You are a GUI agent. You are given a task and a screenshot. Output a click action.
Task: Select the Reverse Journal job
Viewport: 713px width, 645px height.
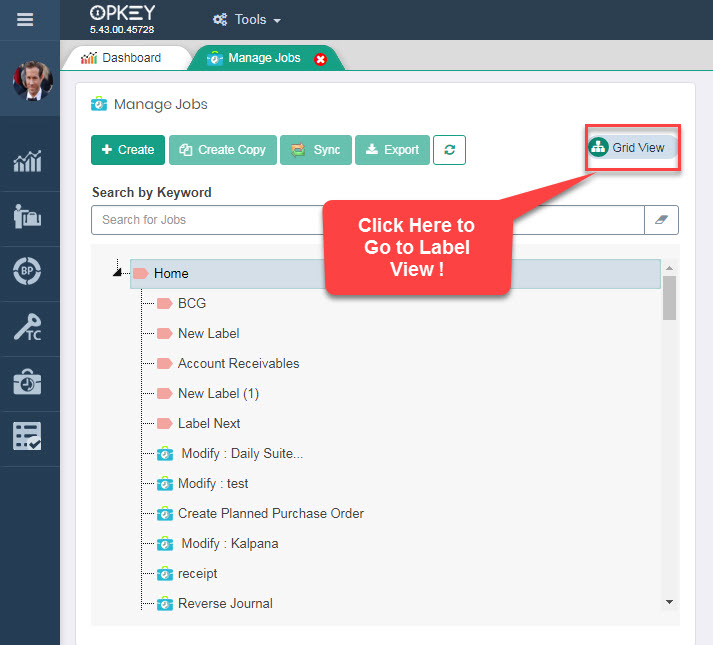coord(225,604)
